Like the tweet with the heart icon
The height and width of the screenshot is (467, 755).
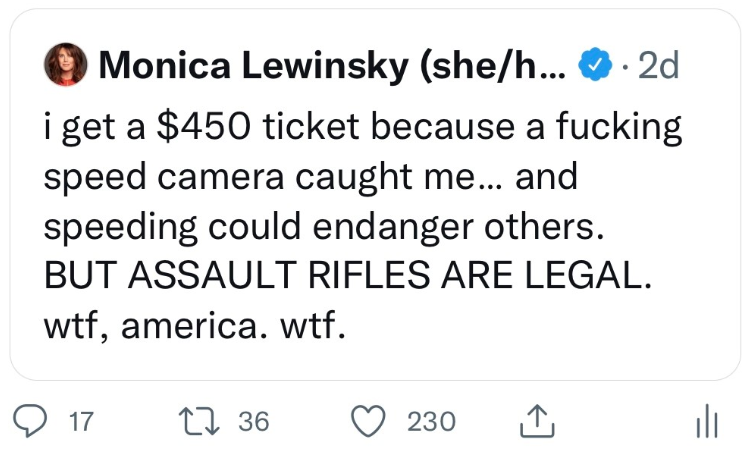[373, 421]
